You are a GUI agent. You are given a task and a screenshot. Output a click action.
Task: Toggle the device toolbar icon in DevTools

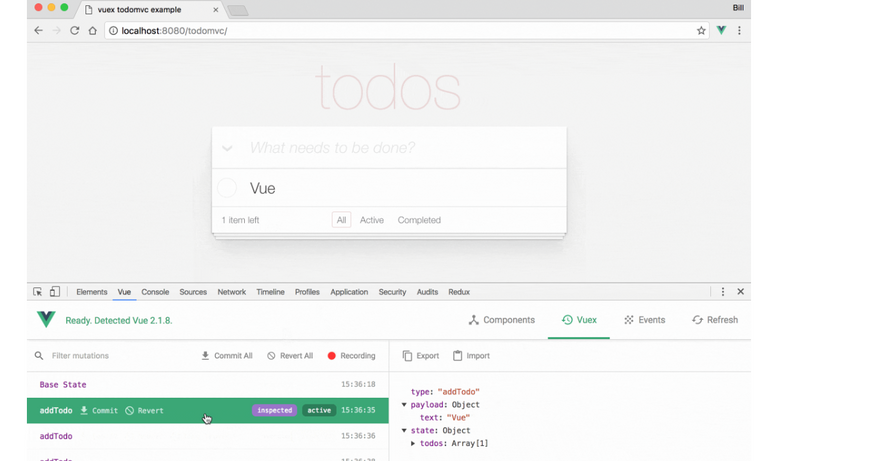tap(55, 292)
